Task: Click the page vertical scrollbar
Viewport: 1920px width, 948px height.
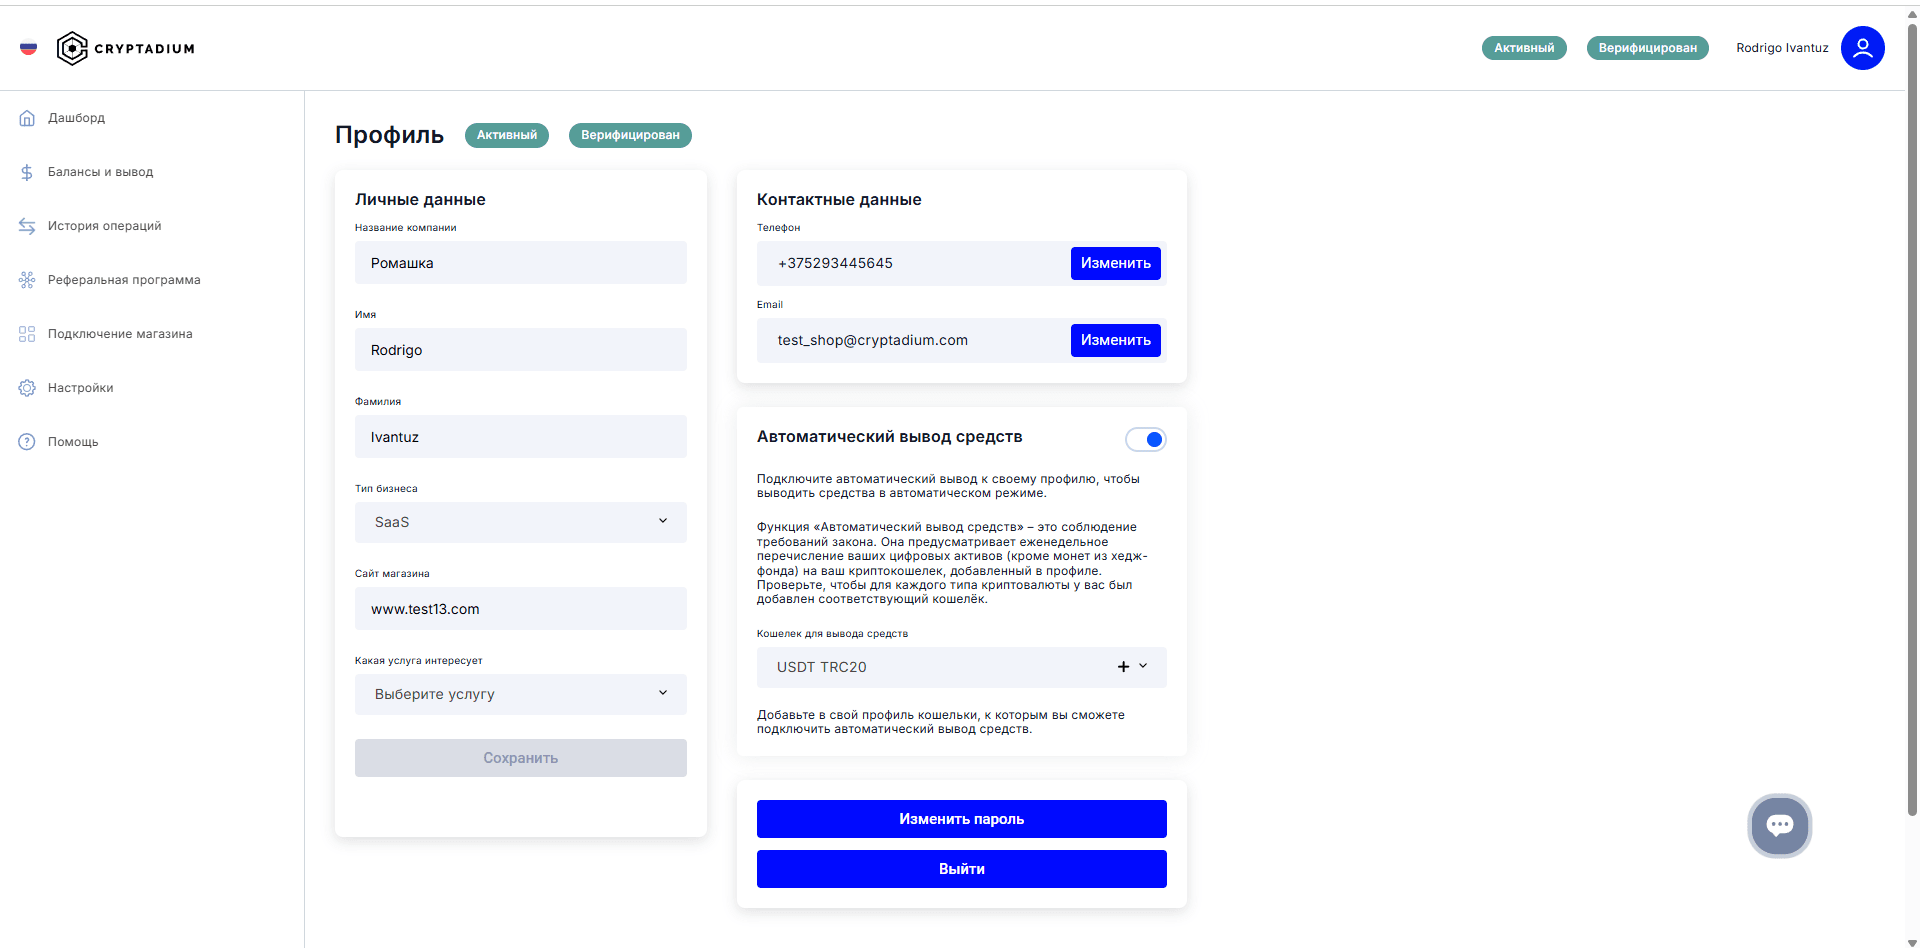Action: [x=1912, y=420]
